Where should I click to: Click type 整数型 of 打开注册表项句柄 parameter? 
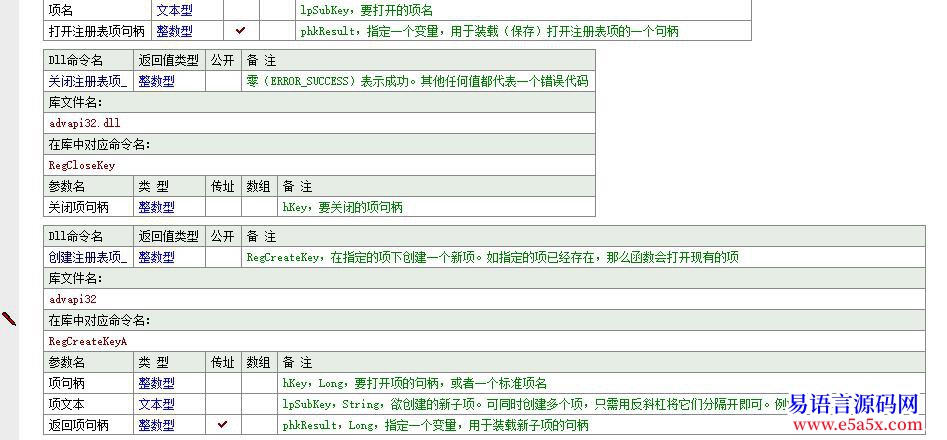click(175, 30)
